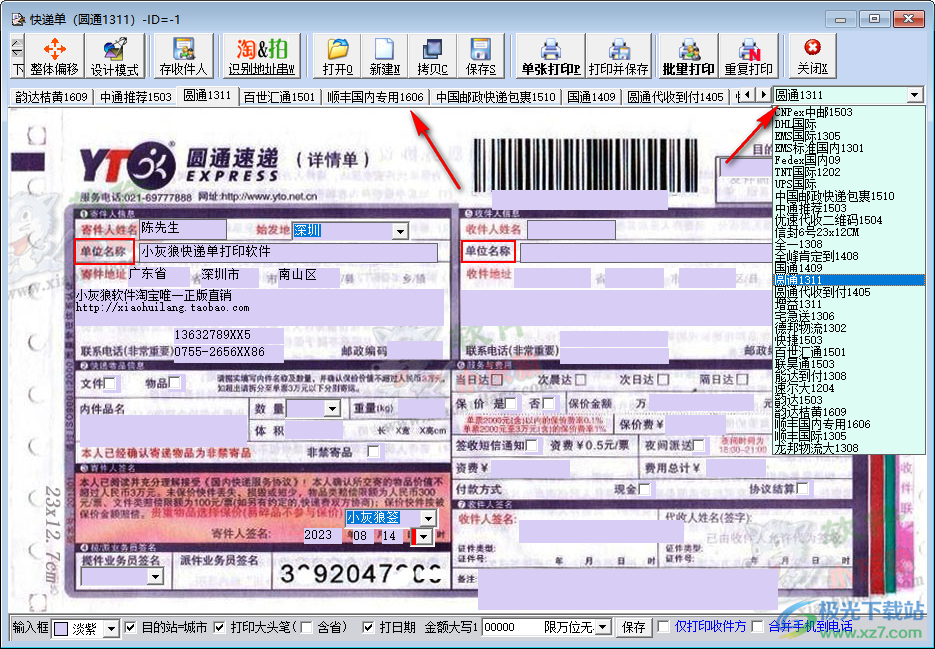The image size is (935, 649).
Task: Open 顺丰国内专用1606 tab
Action: [376, 97]
